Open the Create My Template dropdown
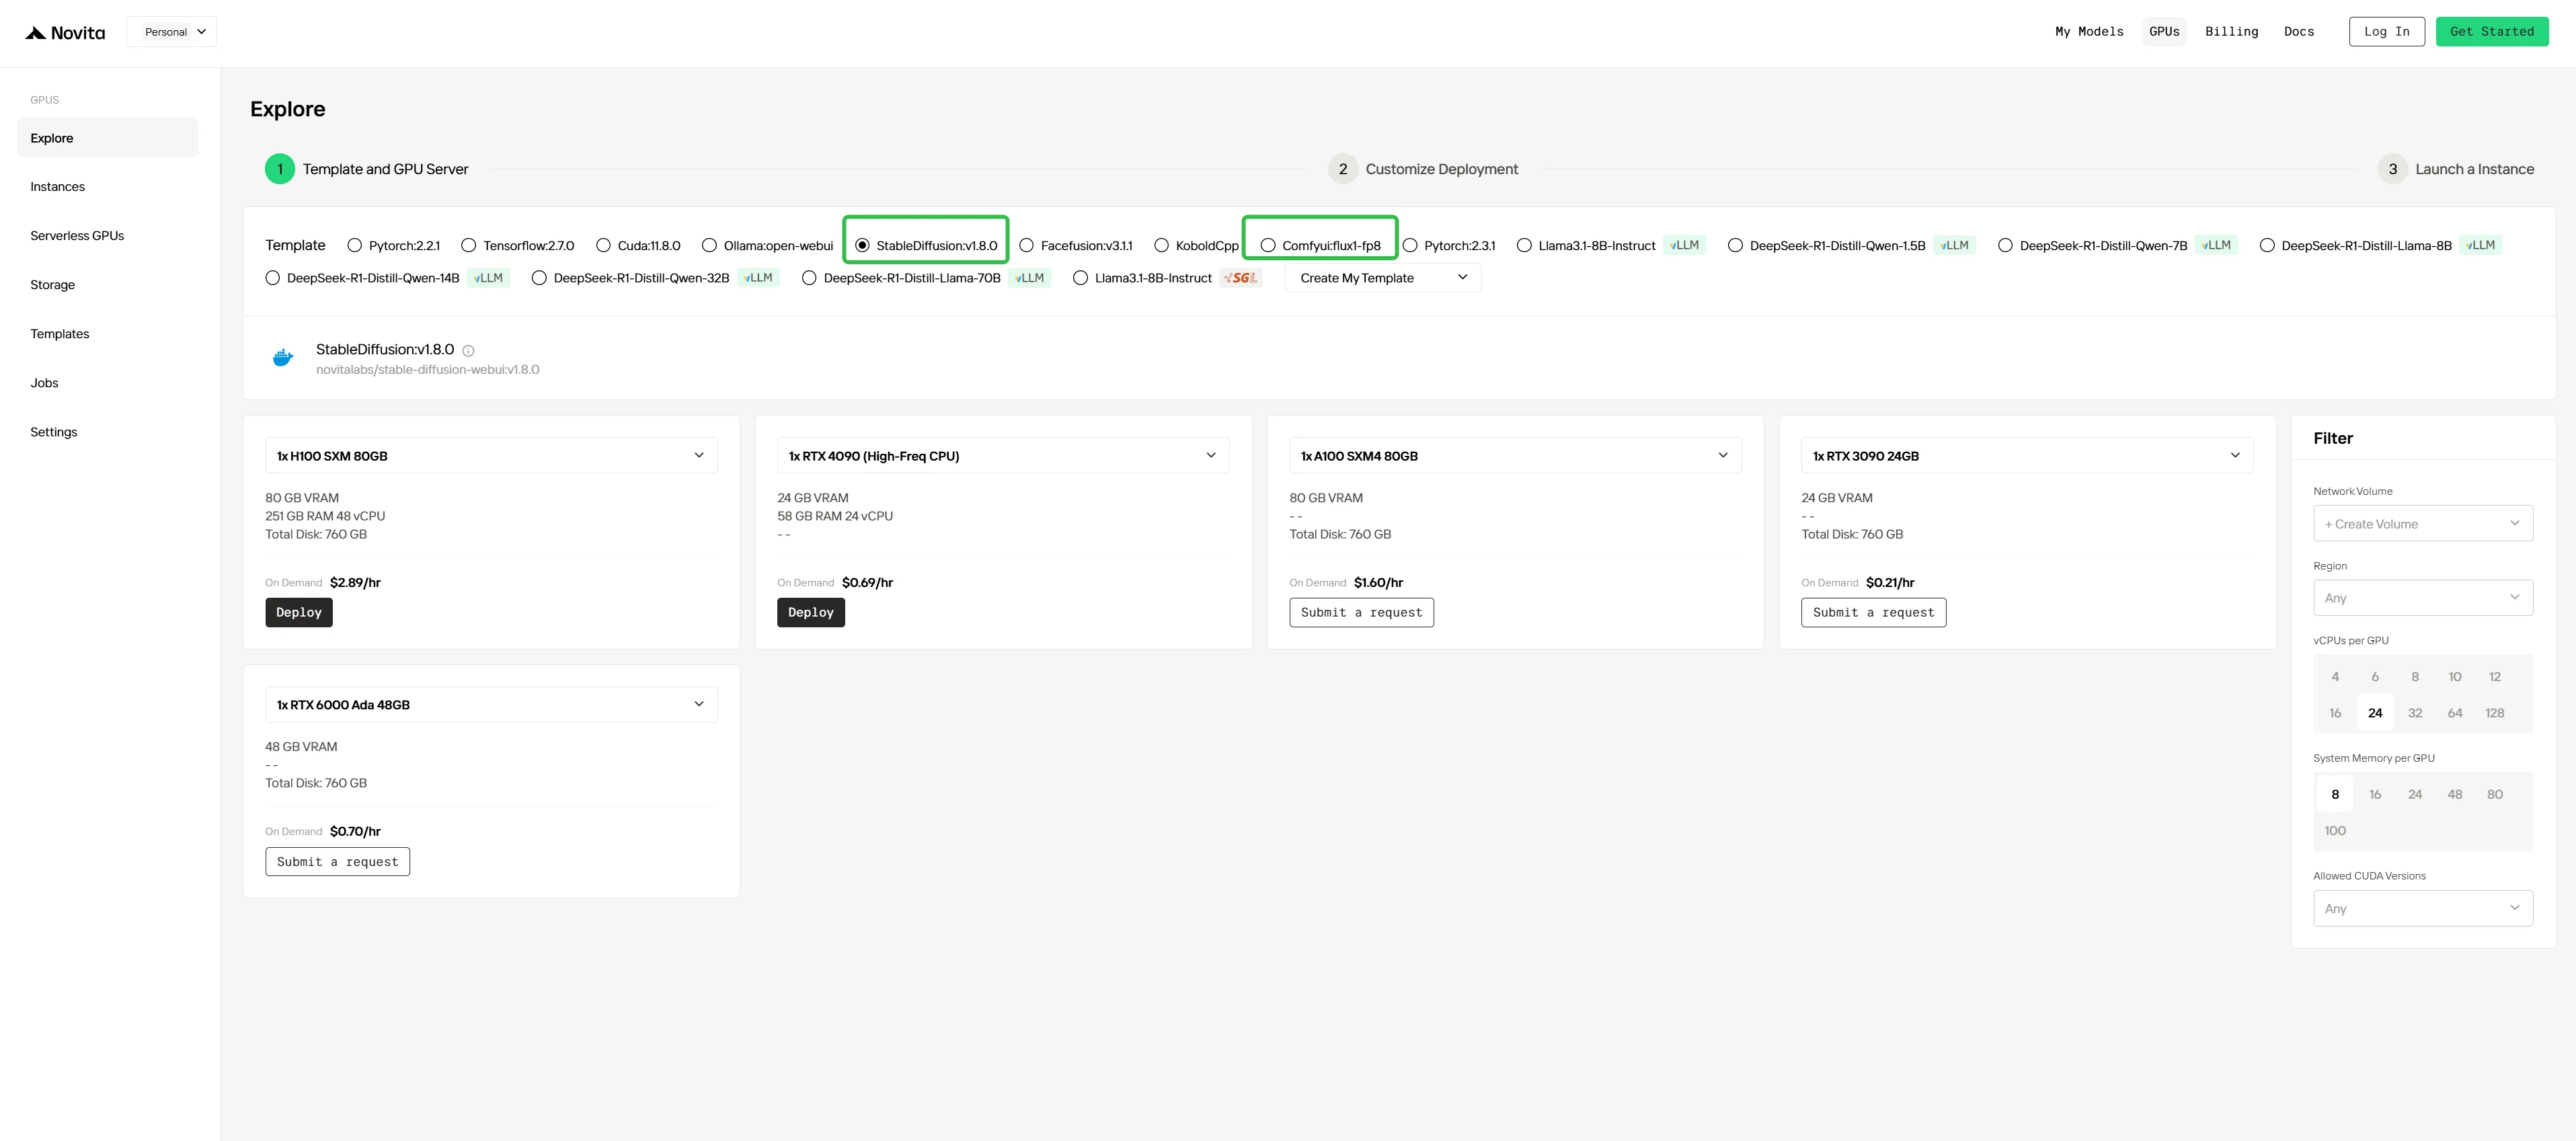Screen dimensions: 2576x1141 point(1383,278)
